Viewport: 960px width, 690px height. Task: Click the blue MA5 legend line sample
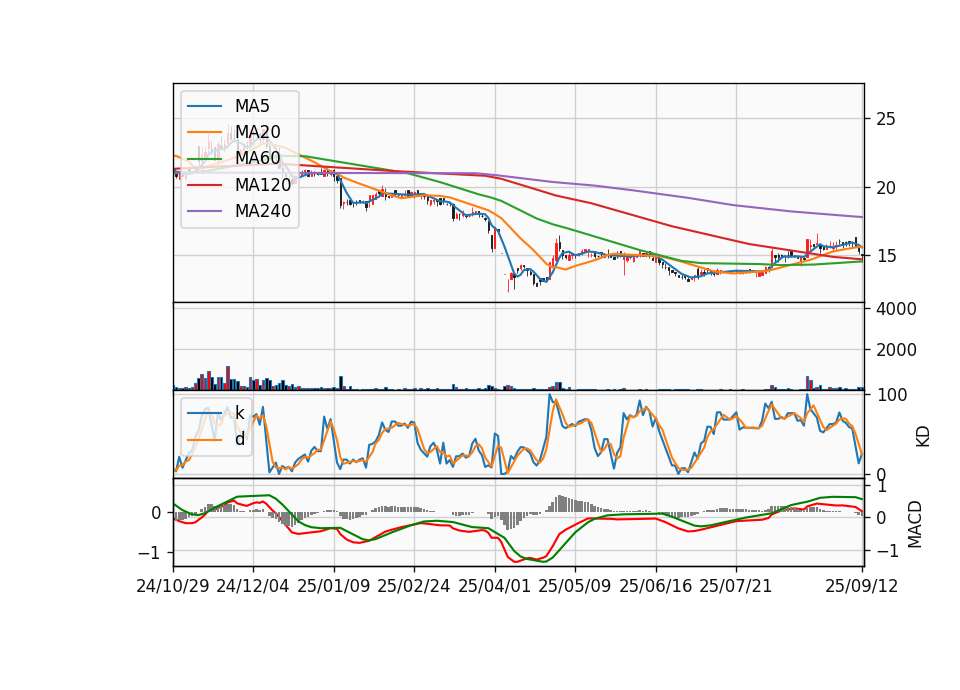click(204, 106)
